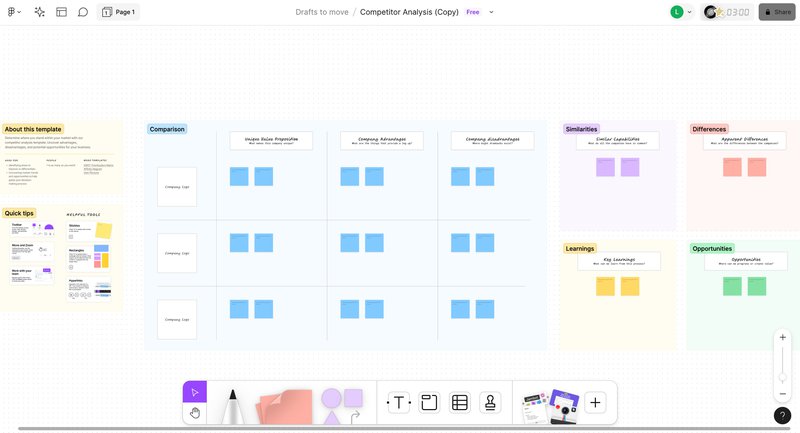This screenshot has width=800, height=433.
Task: Select the Stamp tool
Action: pyautogui.click(x=490, y=403)
